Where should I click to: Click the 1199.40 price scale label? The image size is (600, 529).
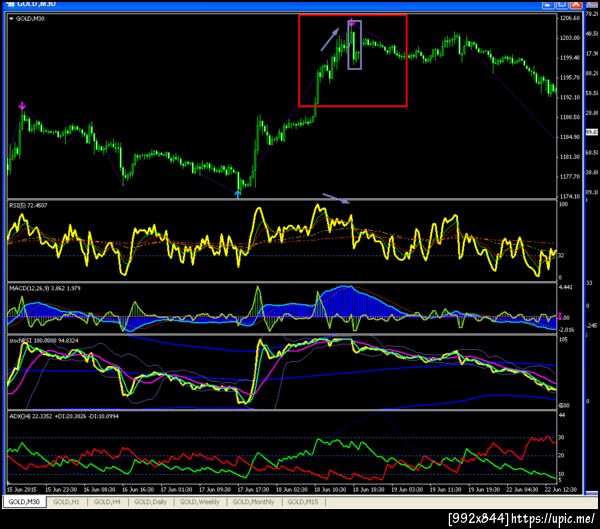coord(570,57)
